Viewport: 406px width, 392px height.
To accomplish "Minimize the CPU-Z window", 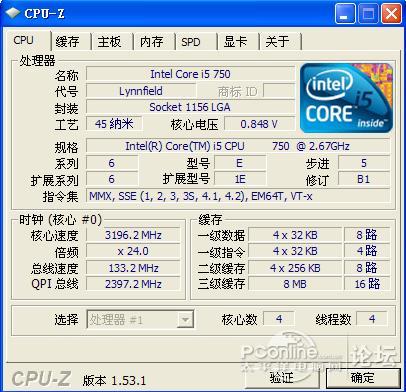I will [x=345, y=13].
